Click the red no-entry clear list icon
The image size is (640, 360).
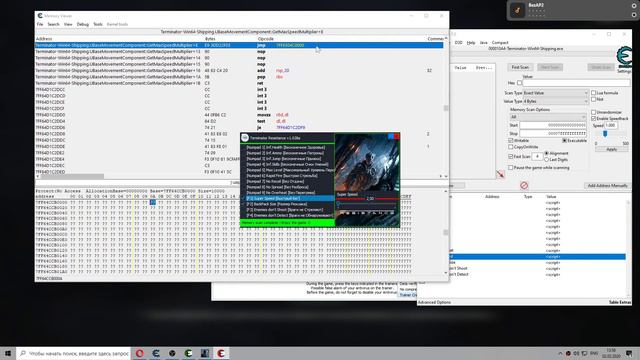(x=524, y=186)
